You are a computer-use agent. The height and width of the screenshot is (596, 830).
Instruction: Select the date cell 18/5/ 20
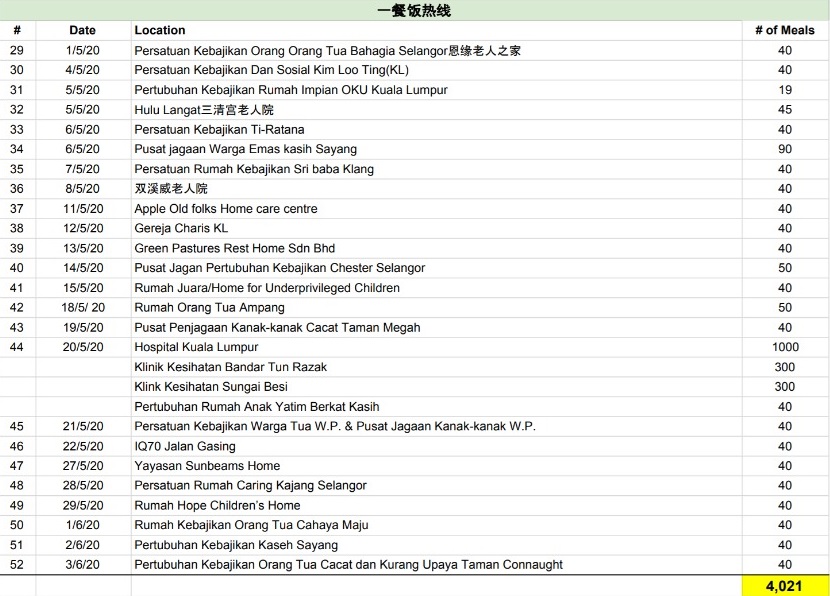click(x=83, y=308)
